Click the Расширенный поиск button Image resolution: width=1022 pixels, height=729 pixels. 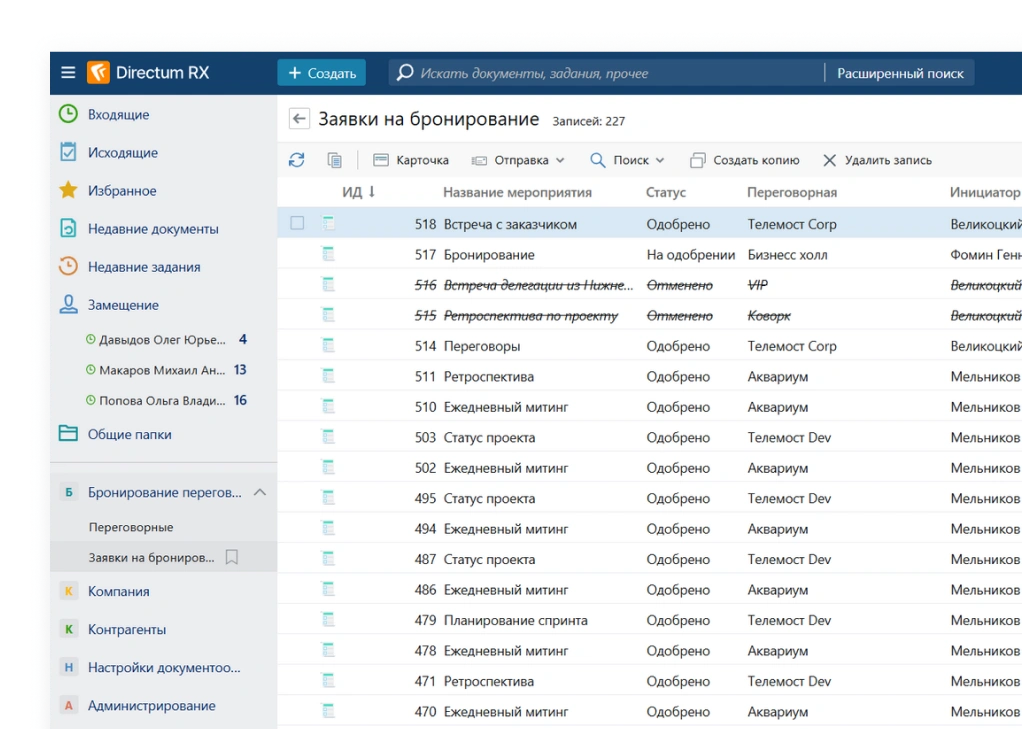[899, 73]
